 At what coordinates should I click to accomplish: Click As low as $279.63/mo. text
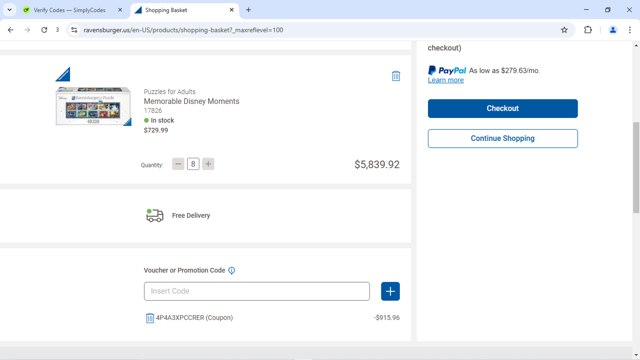[504, 71]
